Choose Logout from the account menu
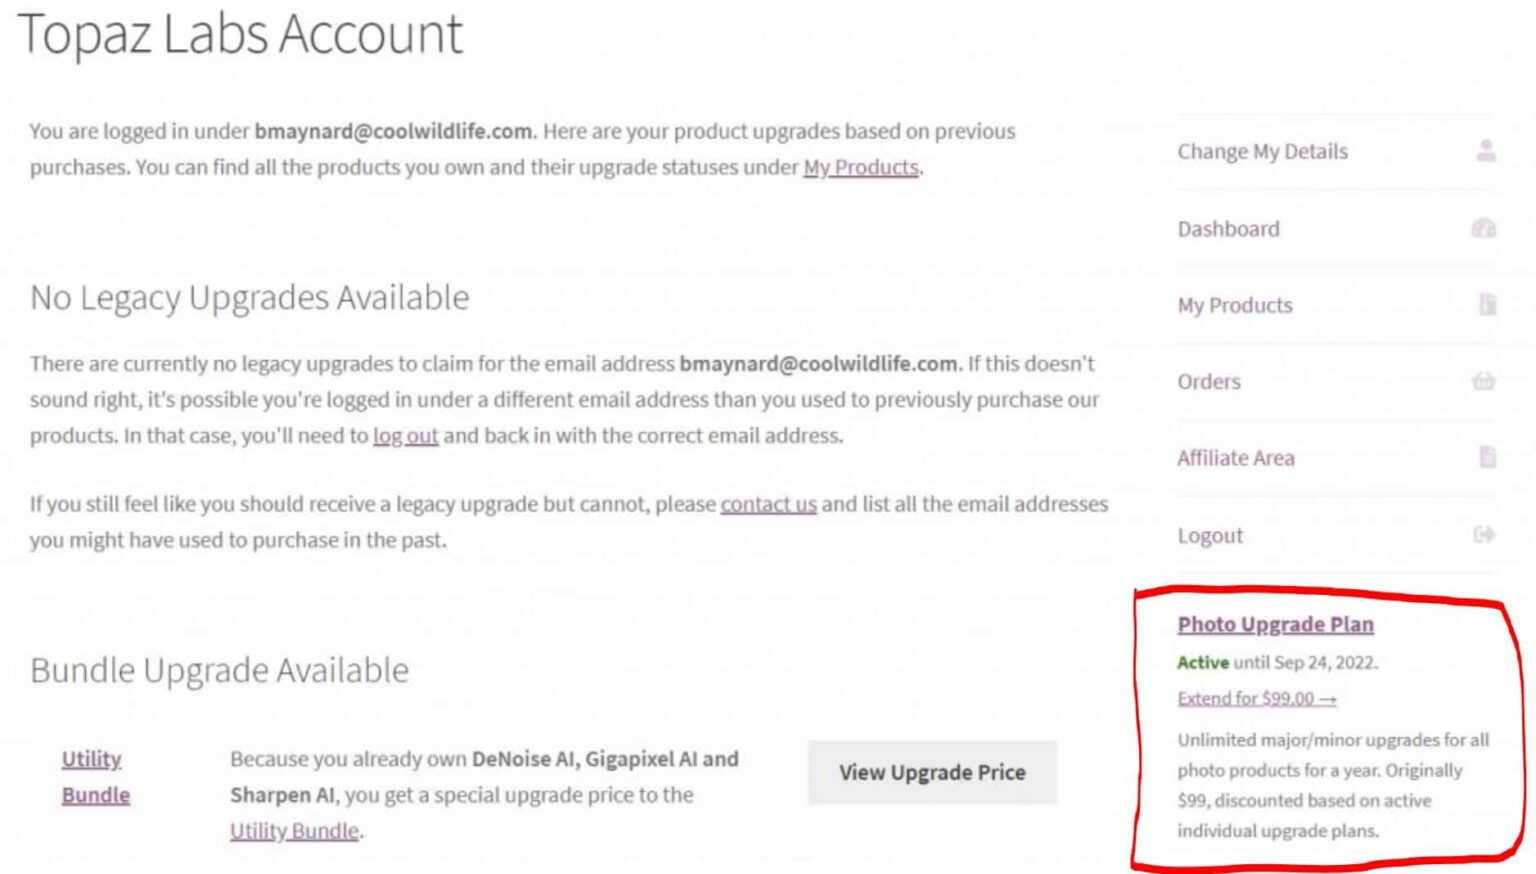The height and width of the screenshot is (874, 1536). pos(1210,535)
